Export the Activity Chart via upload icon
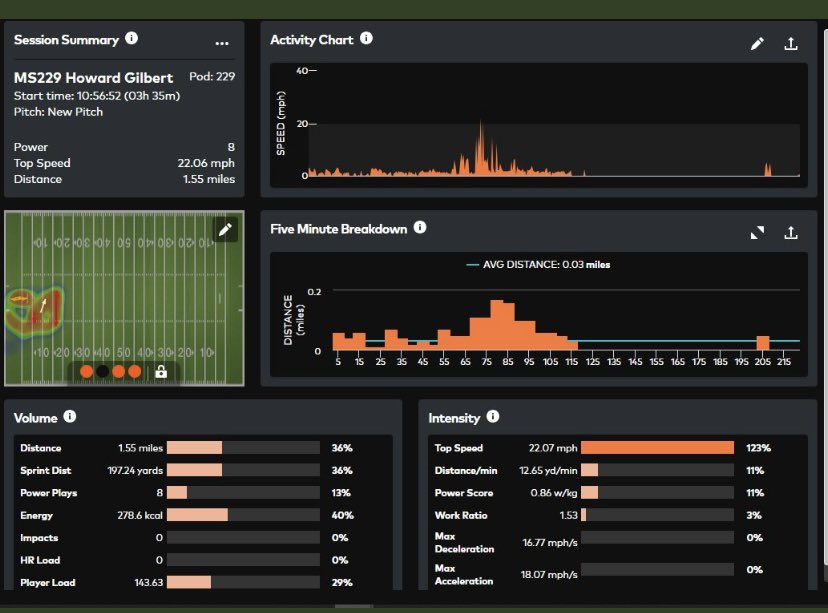This screenshot has height=613, width=828. pyautogui.click(x=791, y=43)
